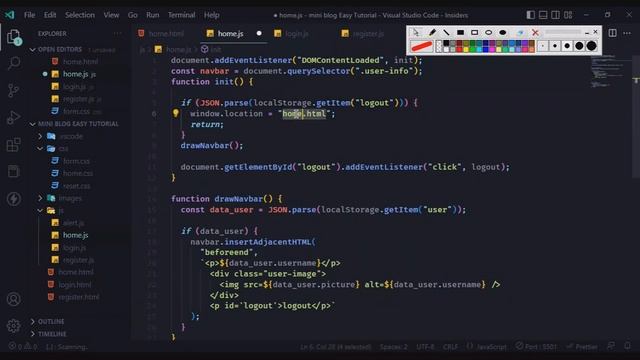Open the Customize Layout icon
This screenshot has height=360, width=640.
tap(568, 15)
